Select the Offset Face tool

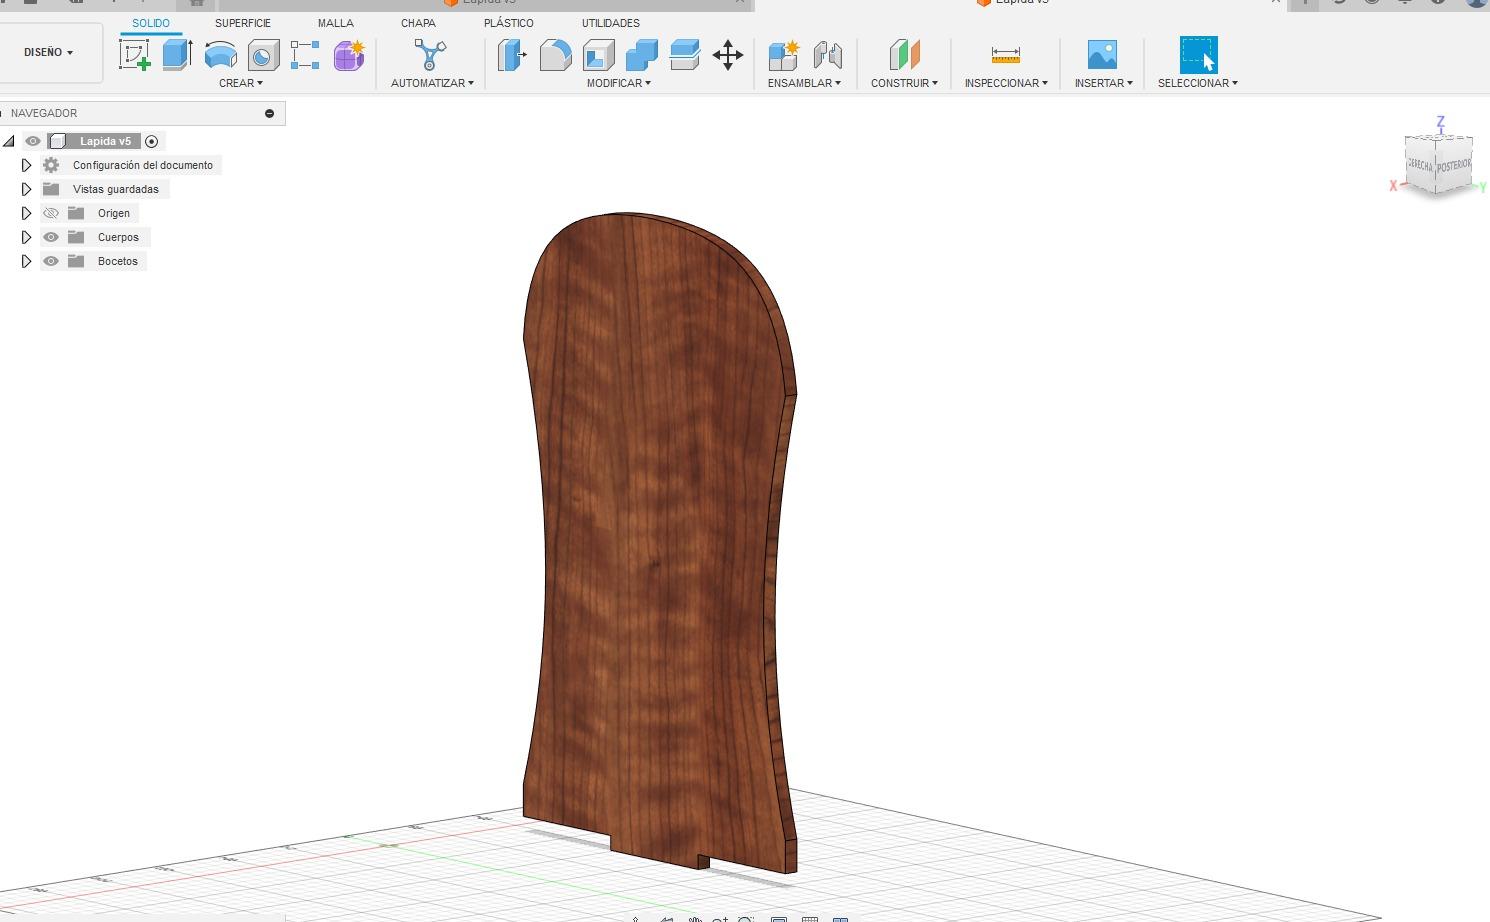point(684,54)
